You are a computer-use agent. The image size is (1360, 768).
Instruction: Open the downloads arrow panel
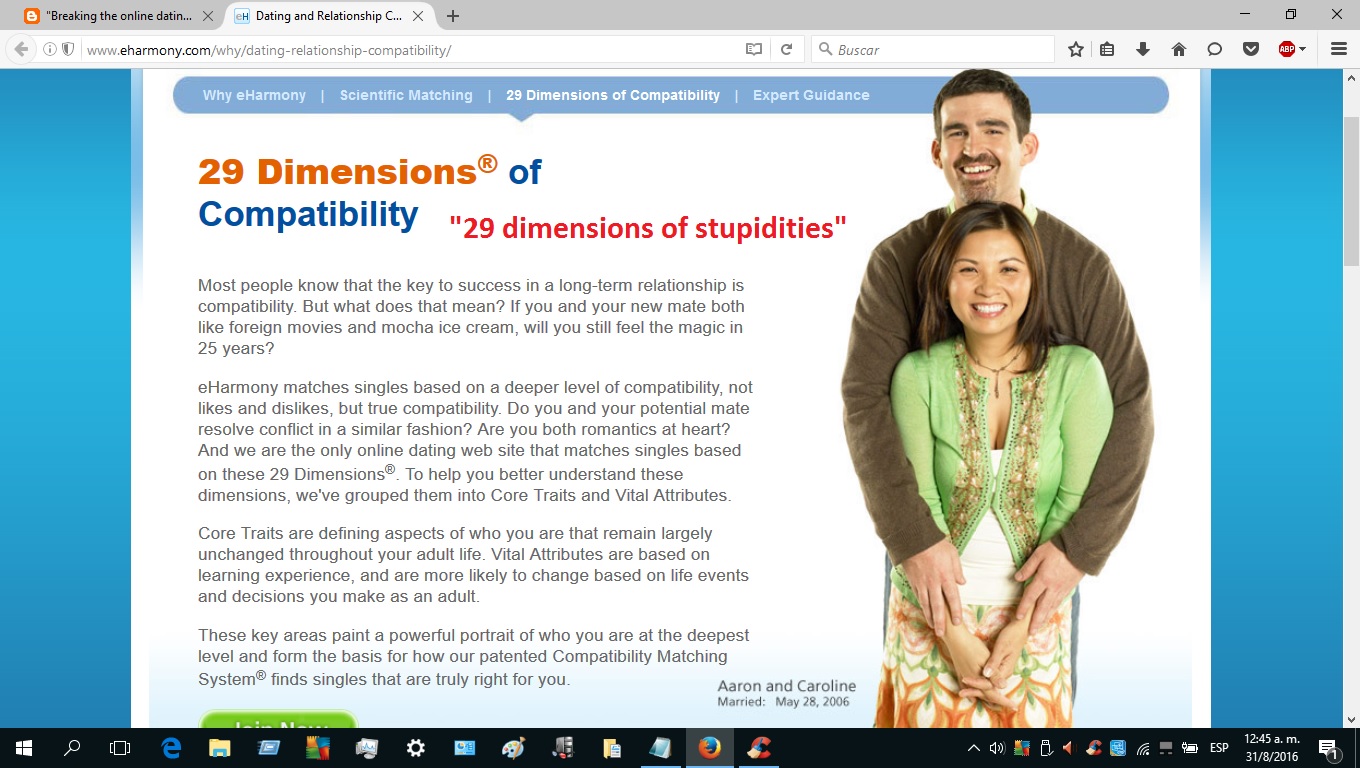pyautogui.click(x=1143, y=49)
